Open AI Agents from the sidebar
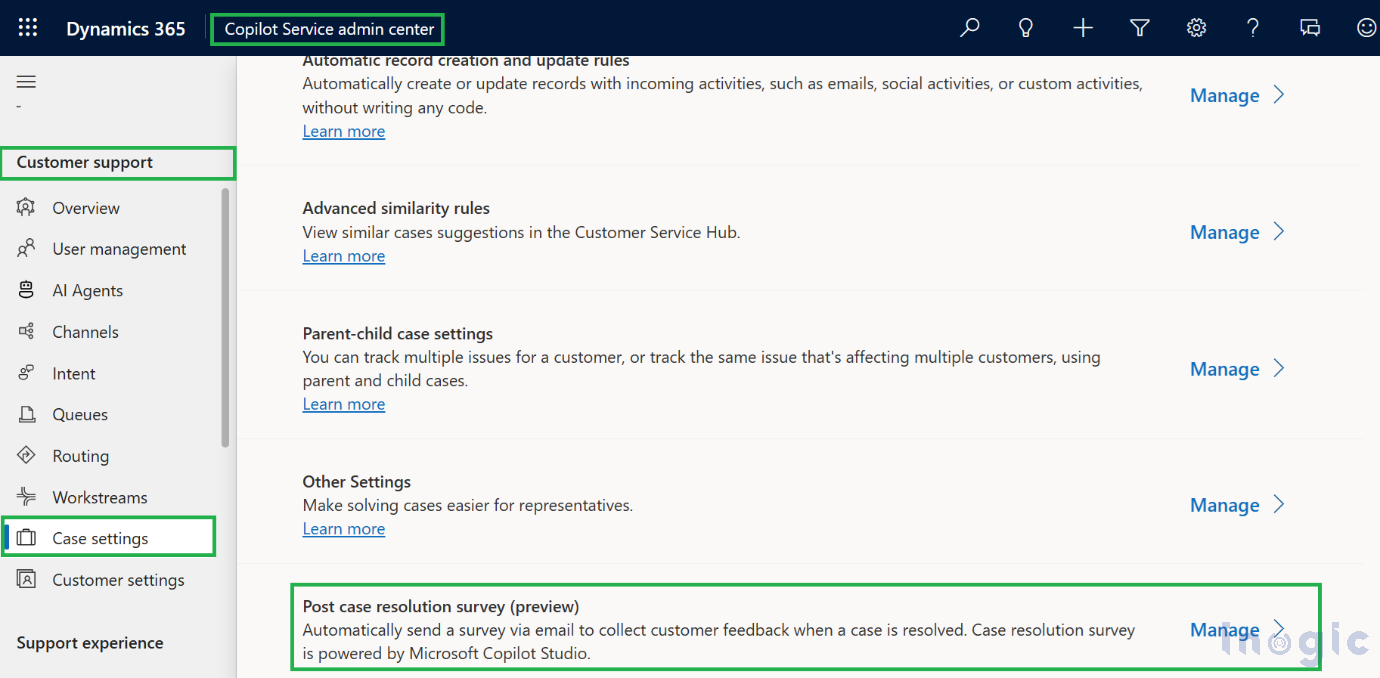This screenshot has height=678, width=1380. click(87, 290)
